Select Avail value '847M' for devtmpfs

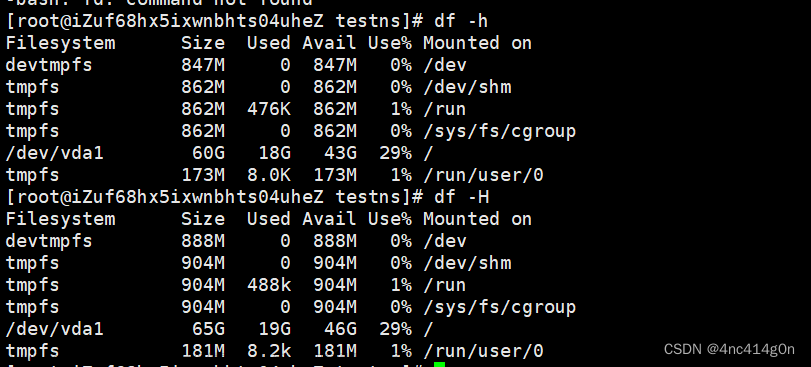click(335, 65)
